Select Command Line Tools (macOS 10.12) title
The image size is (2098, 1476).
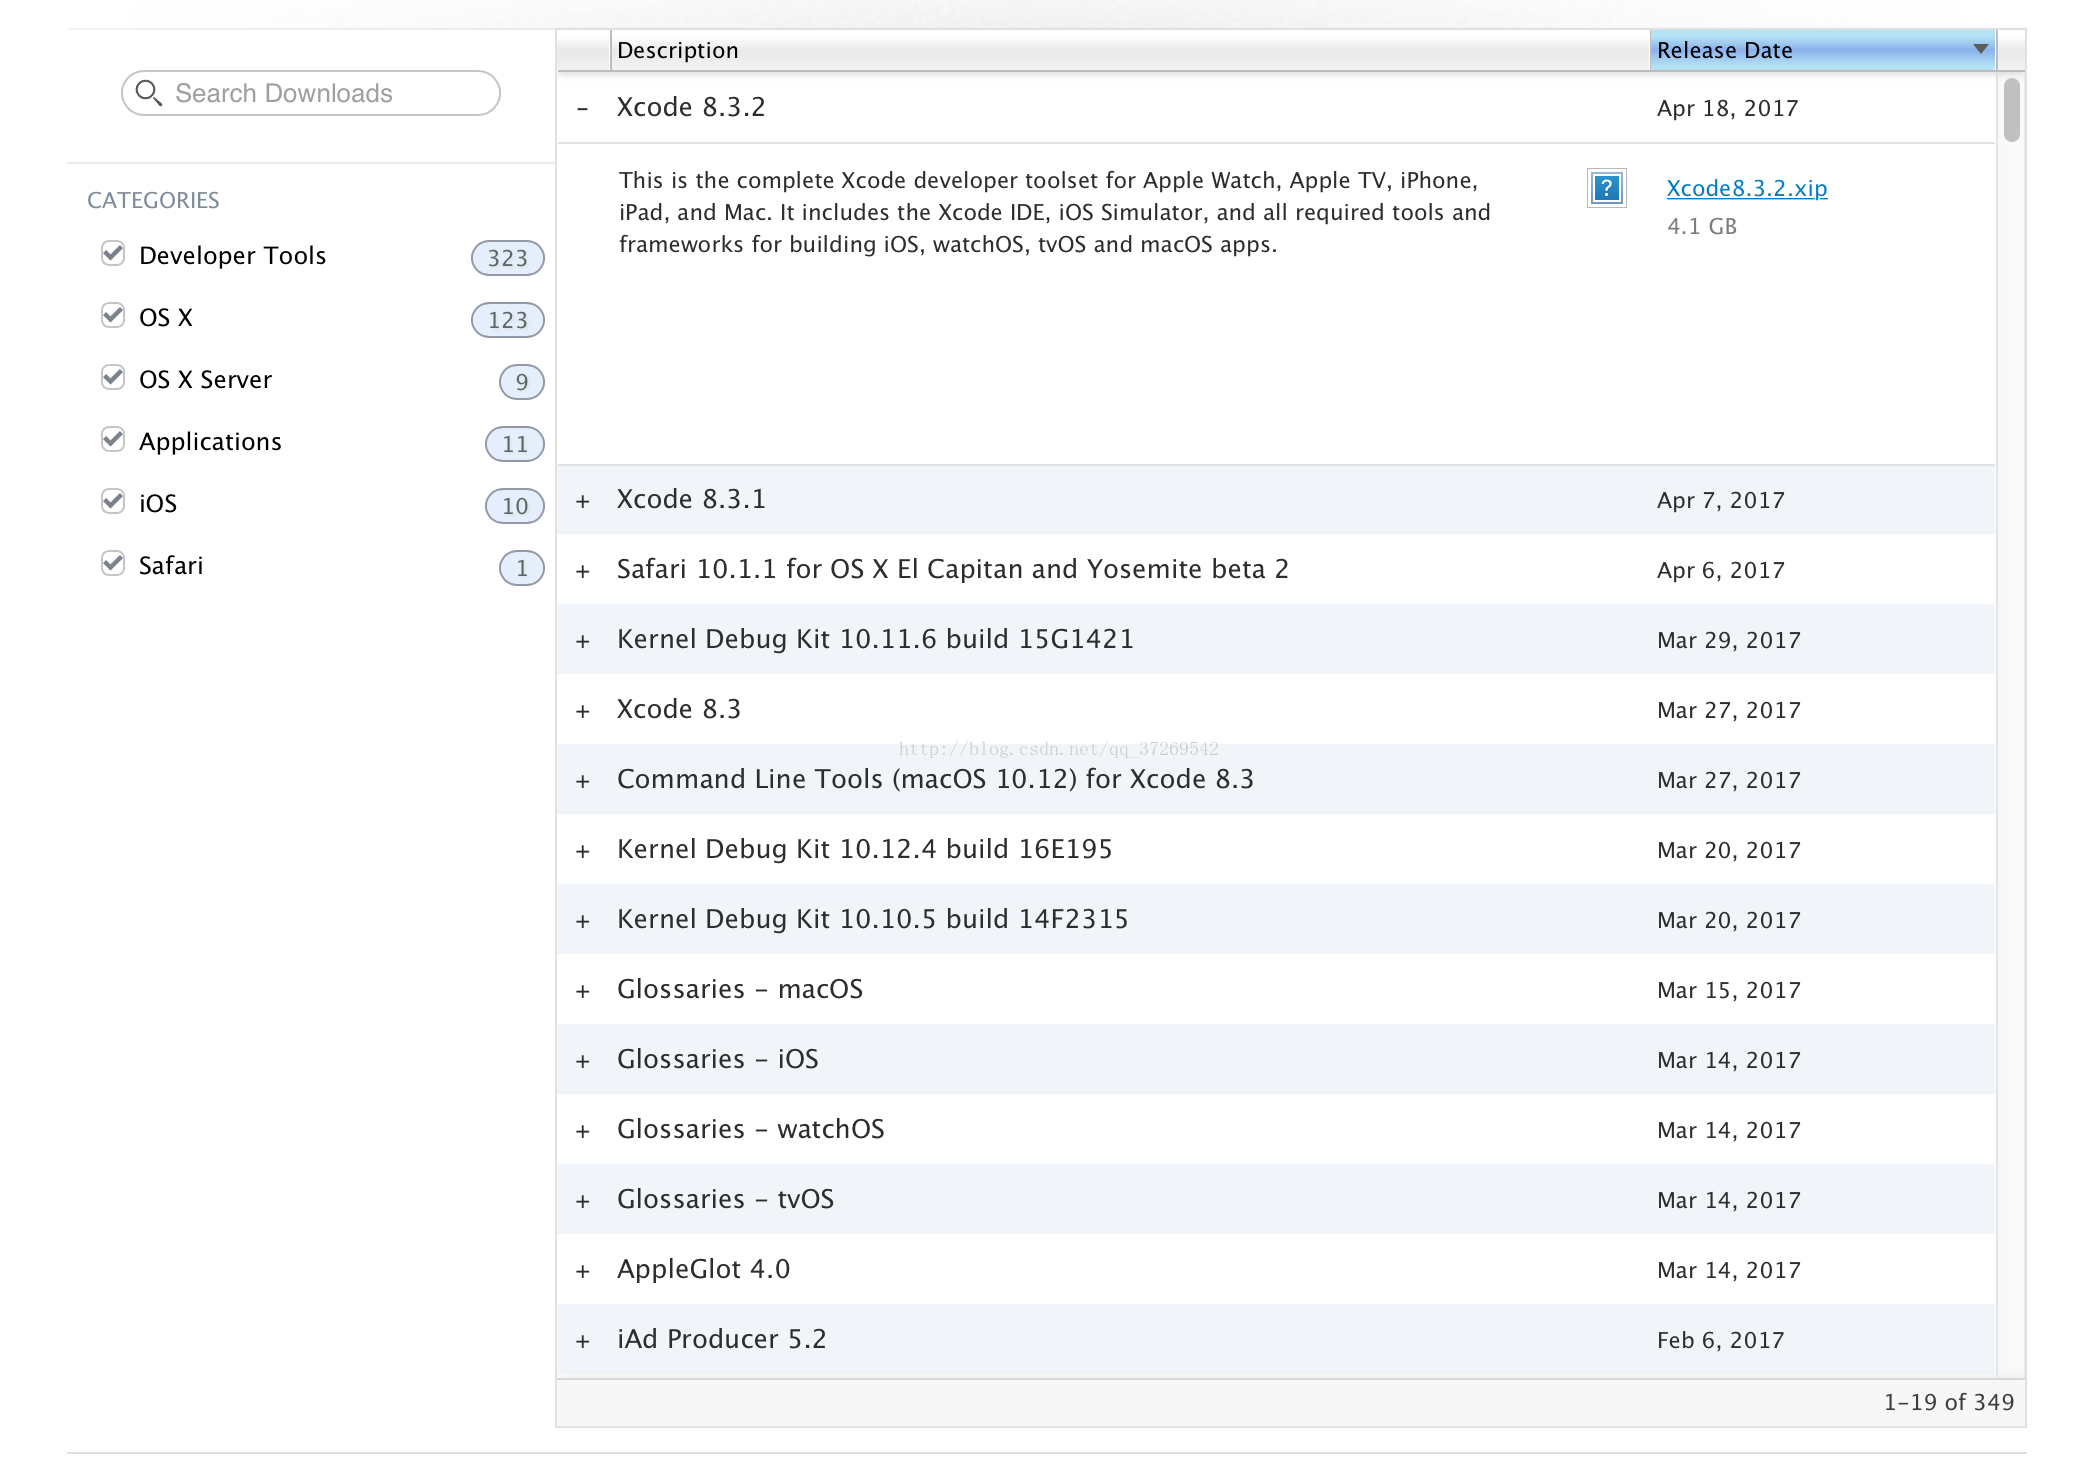pos(935,779)
